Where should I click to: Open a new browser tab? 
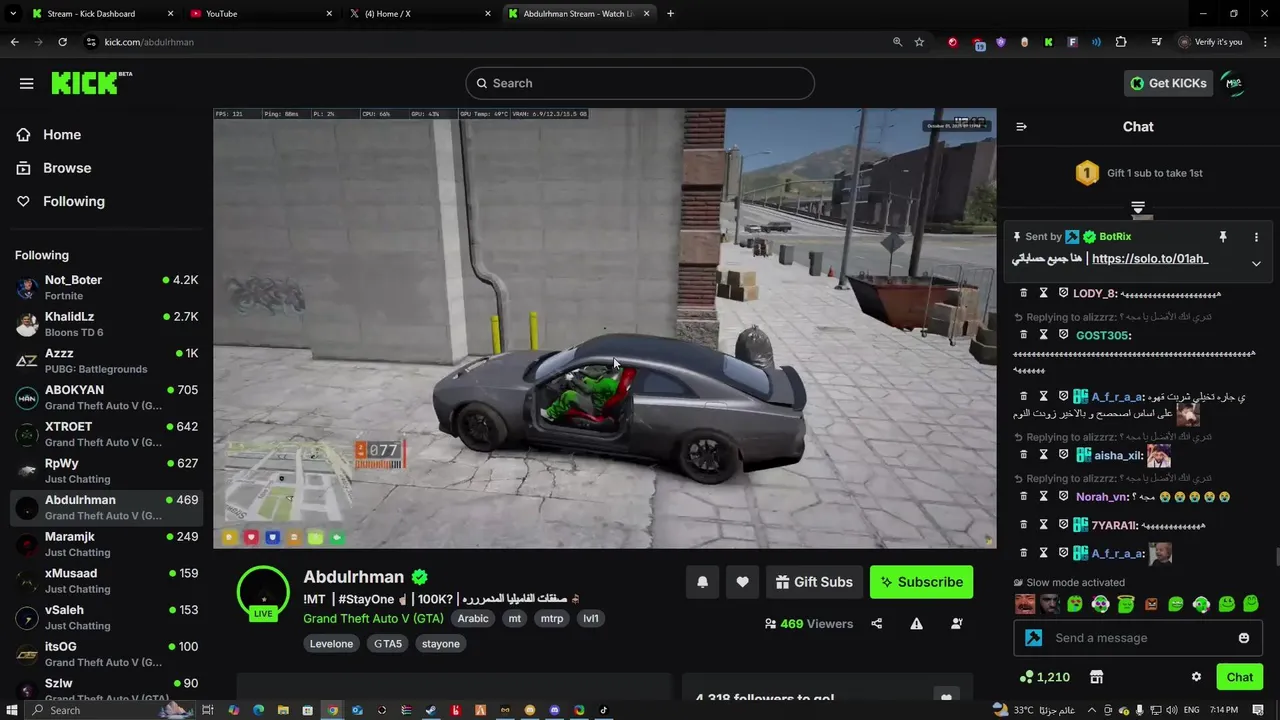(670, 14)
